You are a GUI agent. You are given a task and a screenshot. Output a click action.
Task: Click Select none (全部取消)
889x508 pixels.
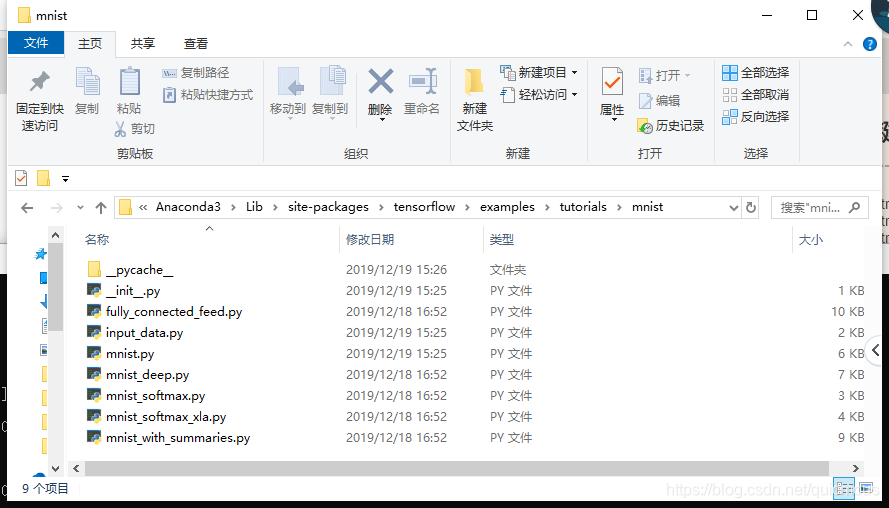click(x=756, y=95)
